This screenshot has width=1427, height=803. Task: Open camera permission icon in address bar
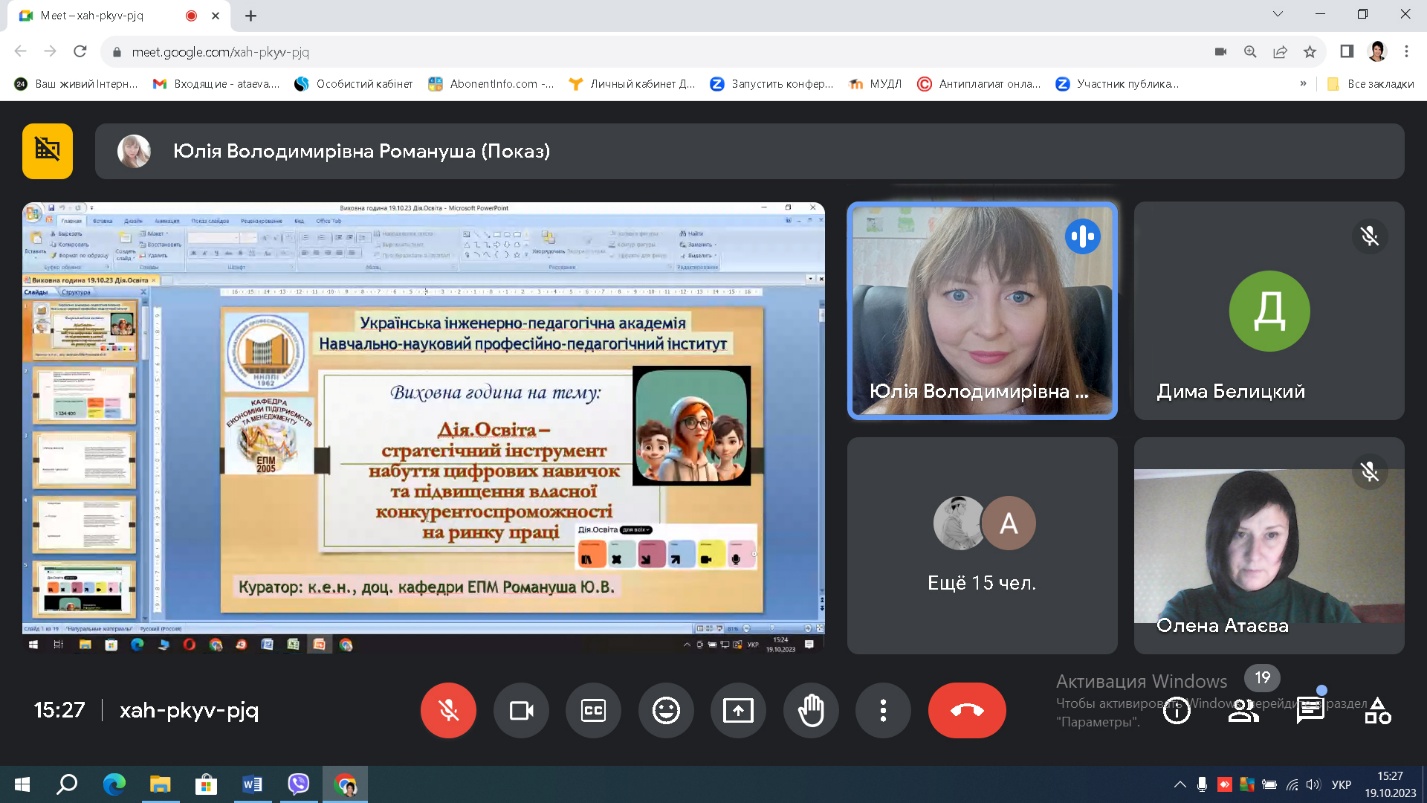[x=1220, y=52]
